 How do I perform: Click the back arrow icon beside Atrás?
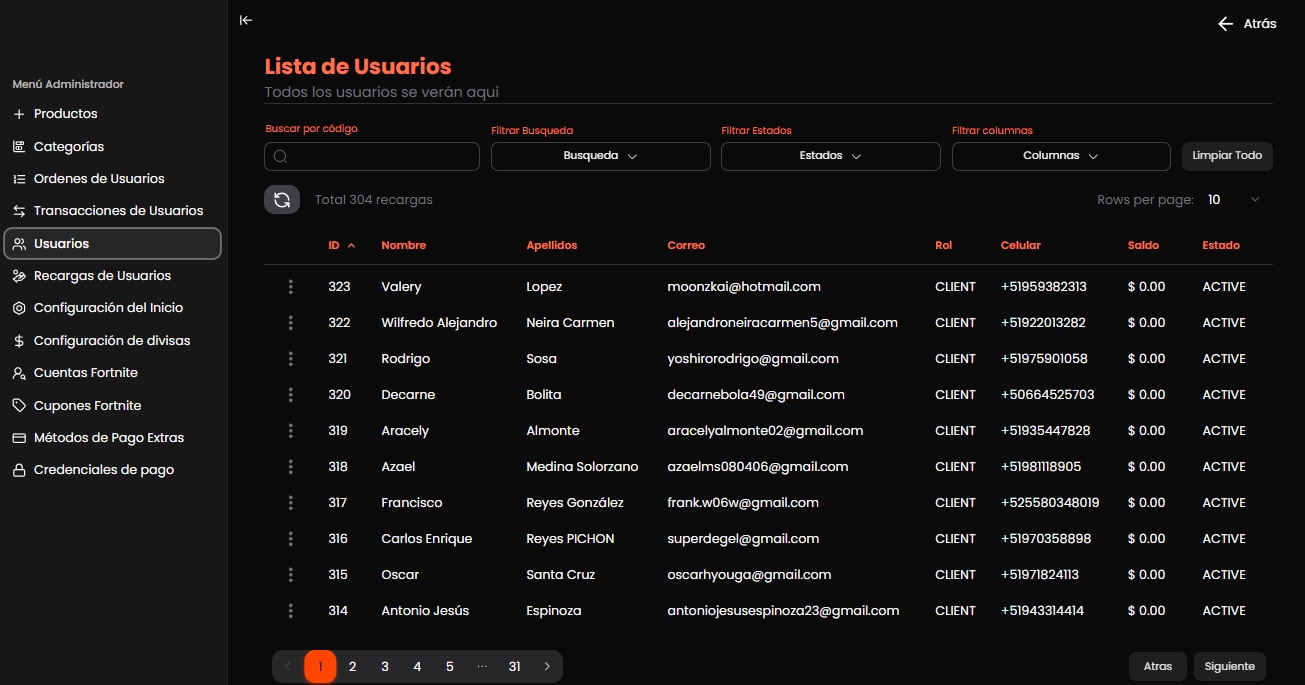point(1225,24)
